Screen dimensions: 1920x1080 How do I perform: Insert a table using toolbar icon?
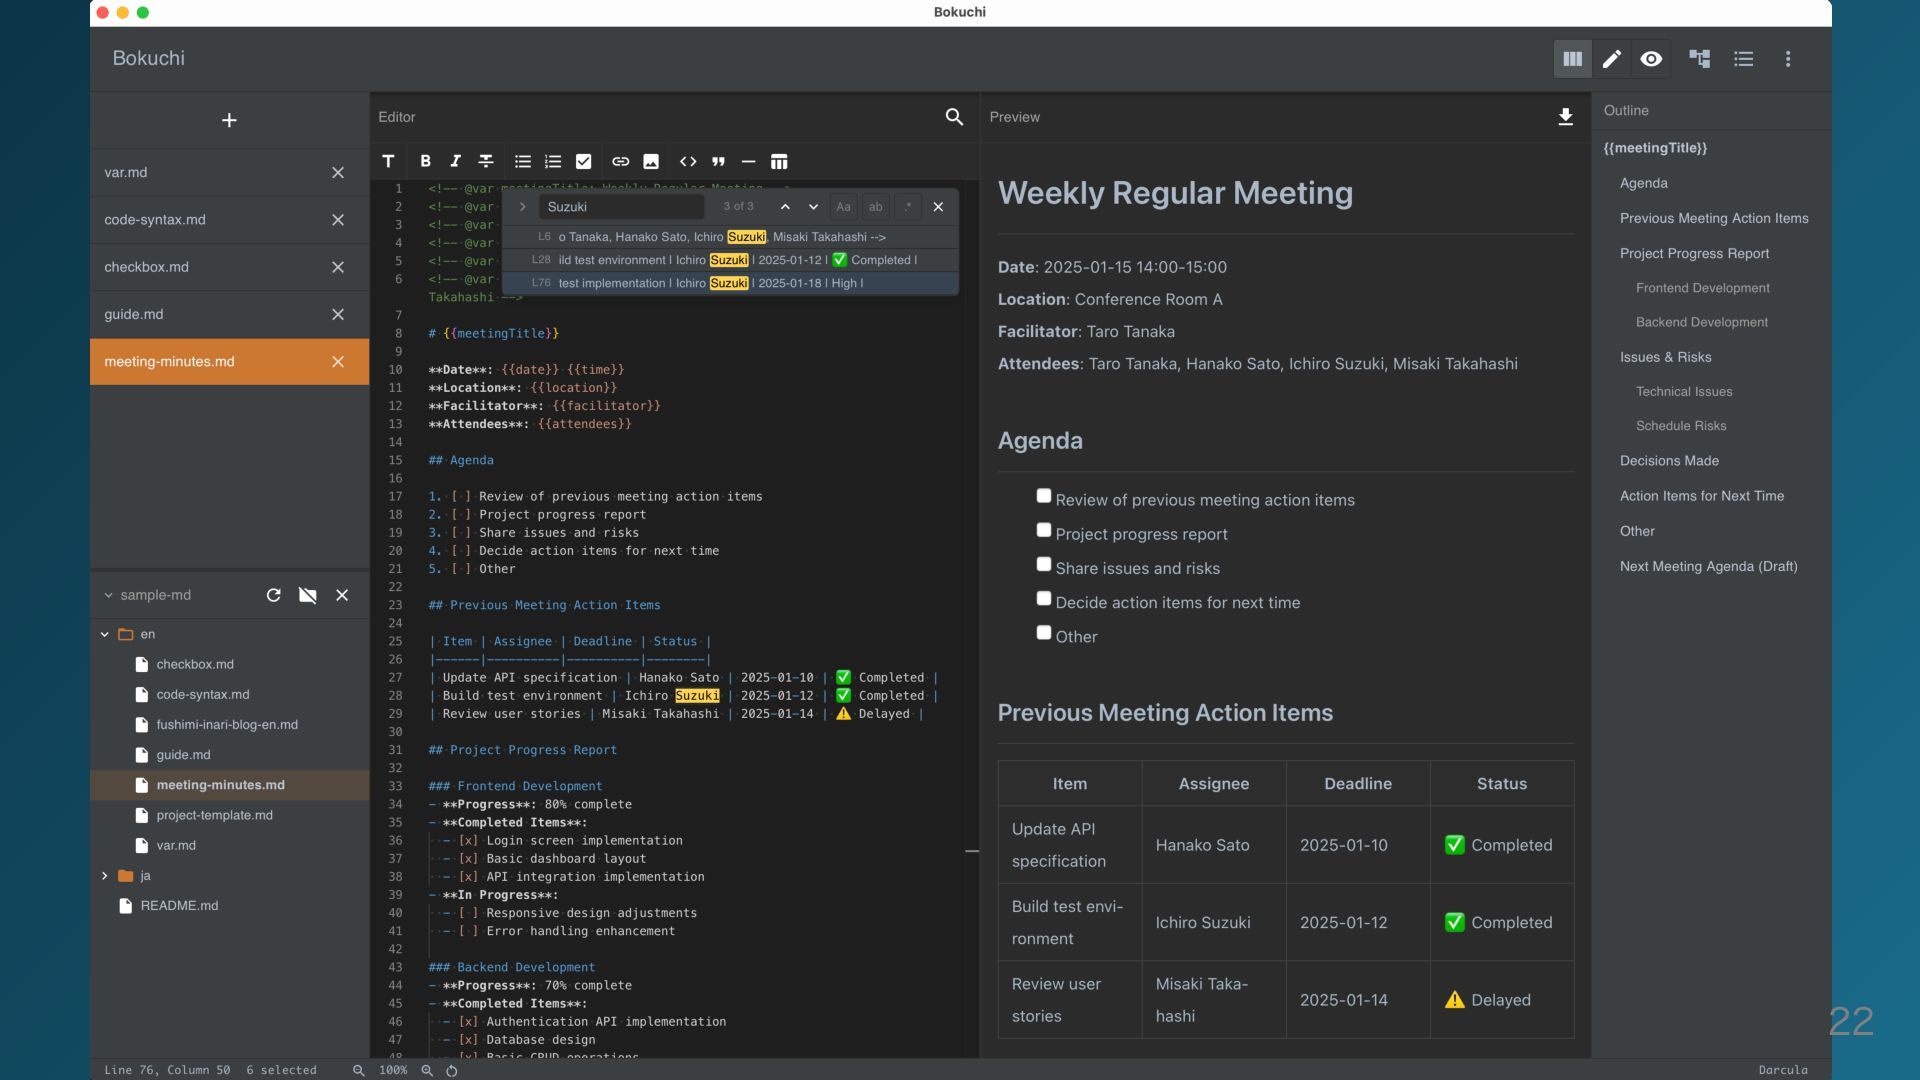(x=779, y=161)
